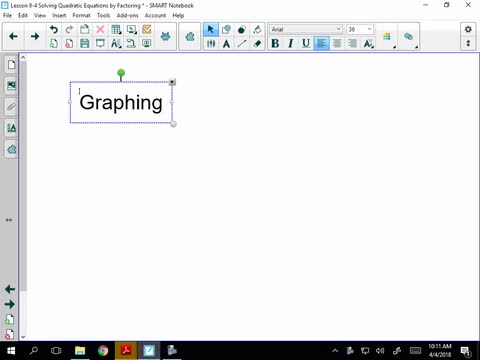Click the Save file icon

click(85, 43)
